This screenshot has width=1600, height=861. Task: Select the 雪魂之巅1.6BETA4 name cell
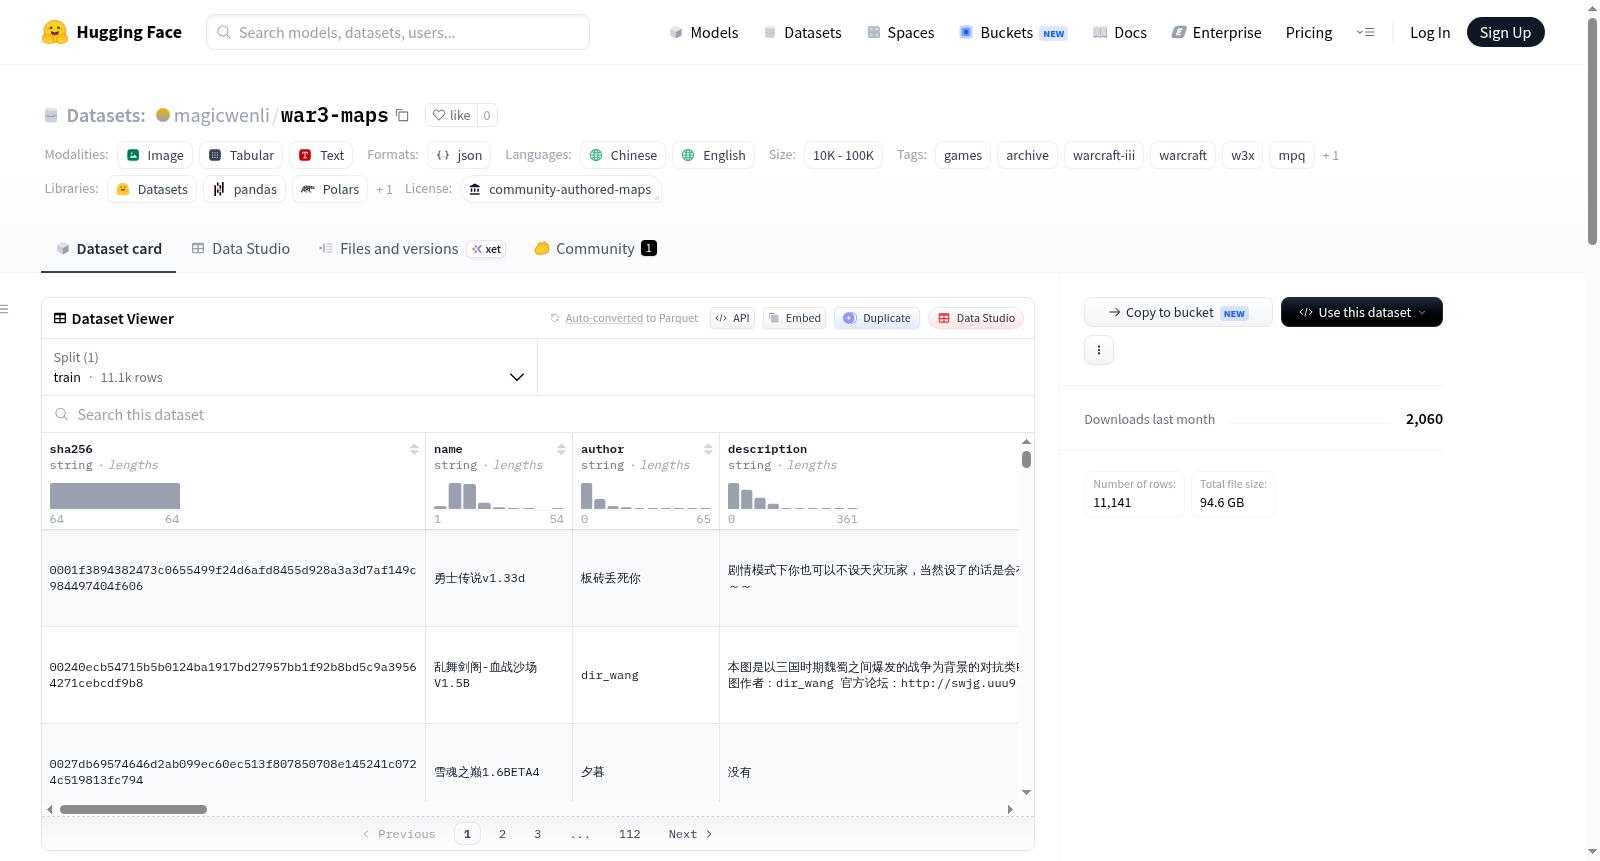[x=499, y=772]
